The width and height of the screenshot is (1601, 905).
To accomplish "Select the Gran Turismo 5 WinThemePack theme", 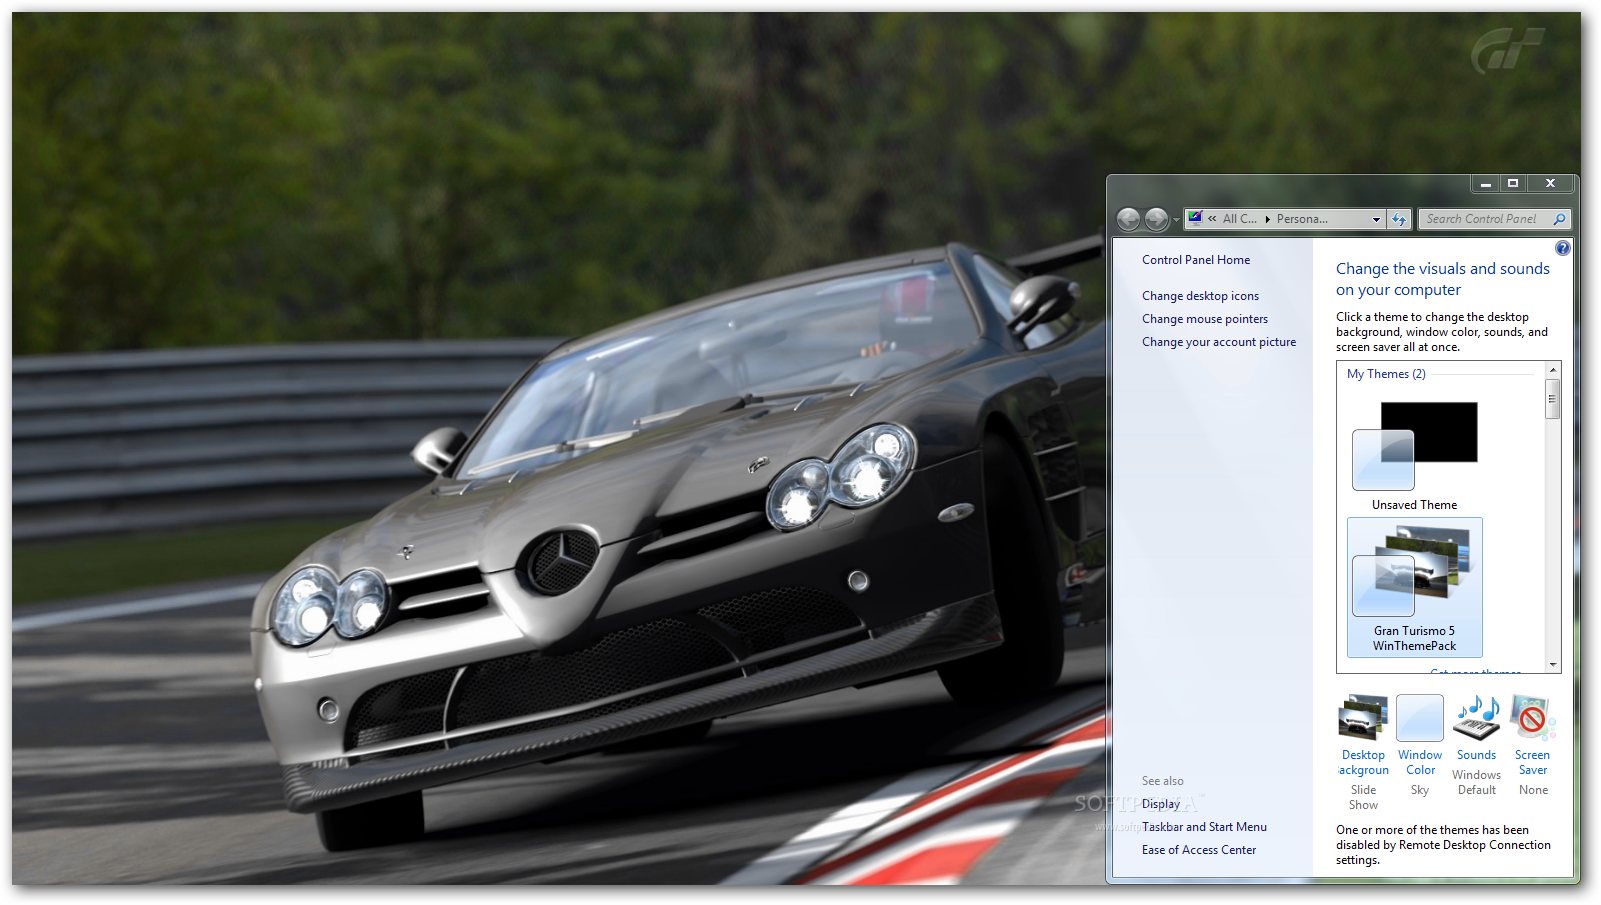I will pyautogui.click(x=1414, y=587).
